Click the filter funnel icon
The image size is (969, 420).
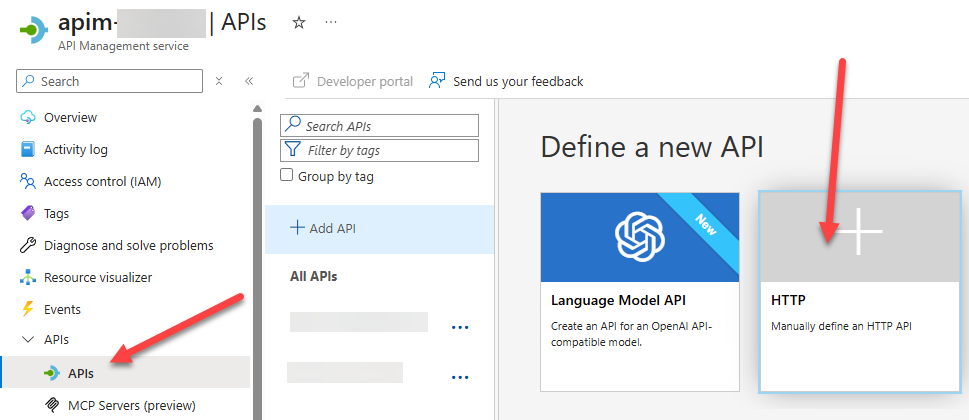pyautogui.click(x=293, y=149)
